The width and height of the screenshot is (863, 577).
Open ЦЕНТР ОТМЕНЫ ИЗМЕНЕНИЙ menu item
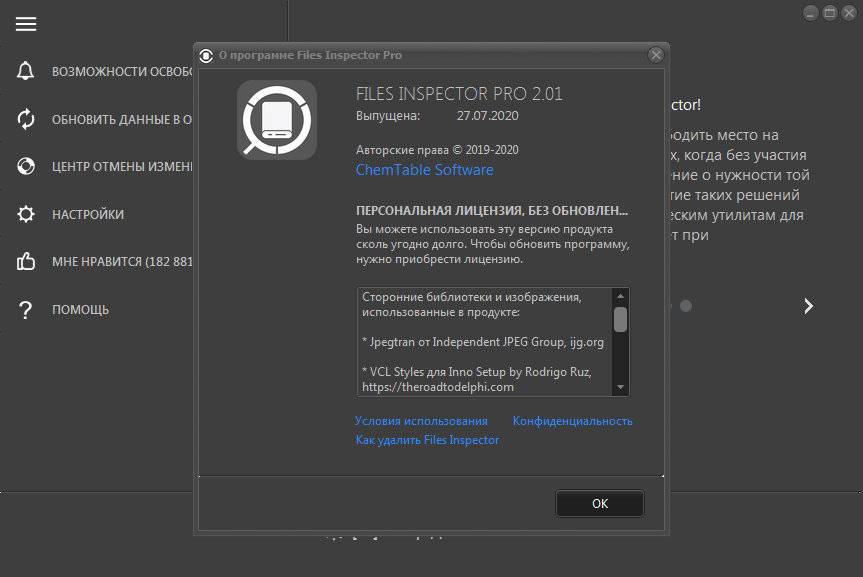(122, 166)
